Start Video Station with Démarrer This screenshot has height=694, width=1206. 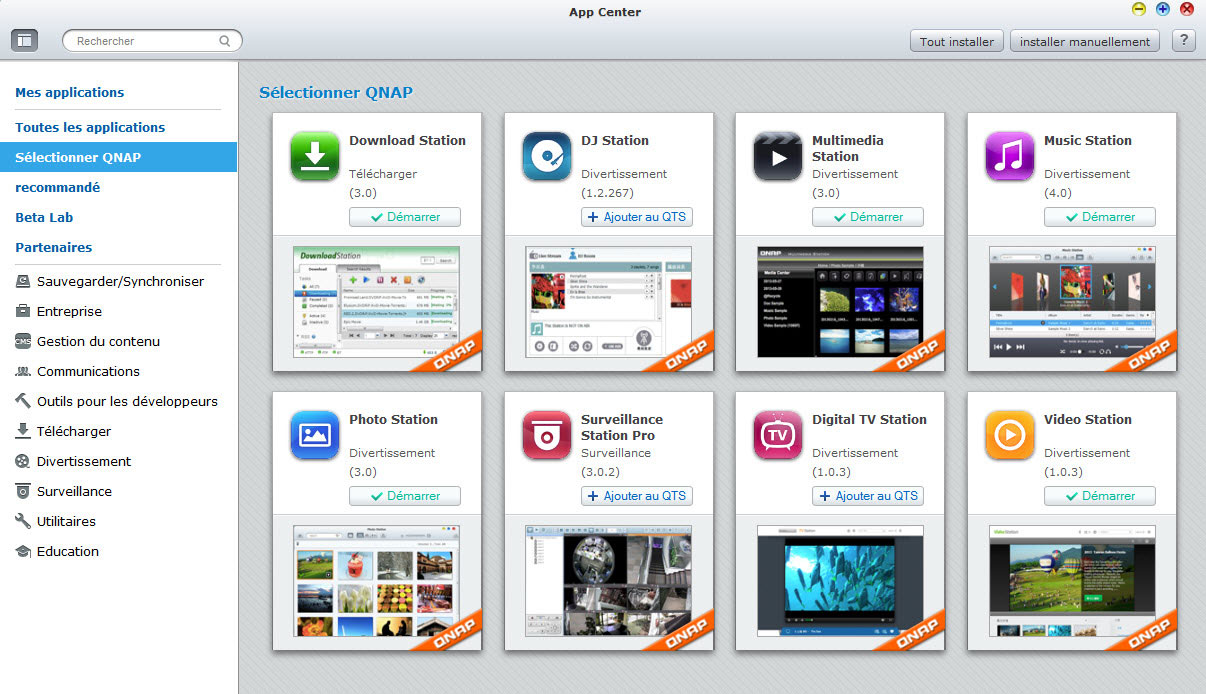point(1100,496)
